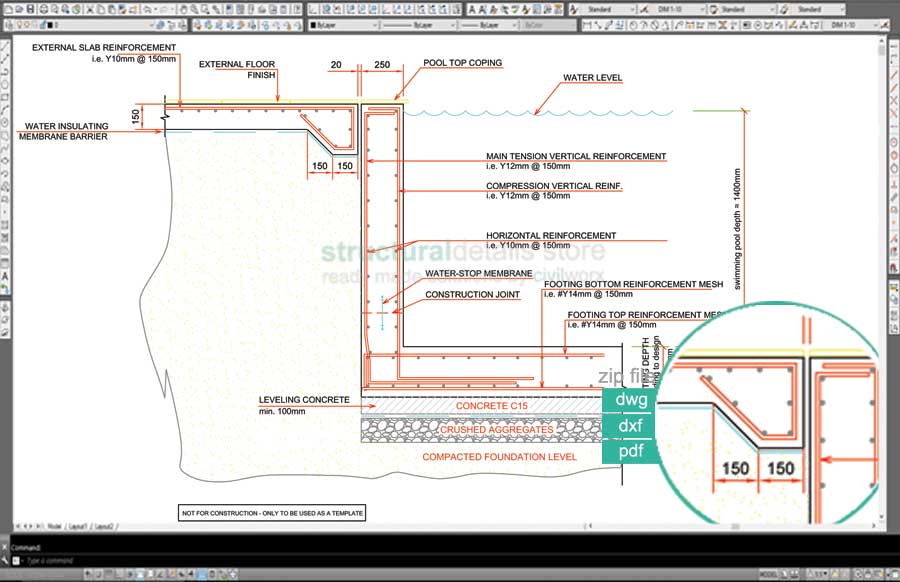The height and width of the screenshot is (582, 900).
Task: Click the dwg download button
Action: coord(630,399)
